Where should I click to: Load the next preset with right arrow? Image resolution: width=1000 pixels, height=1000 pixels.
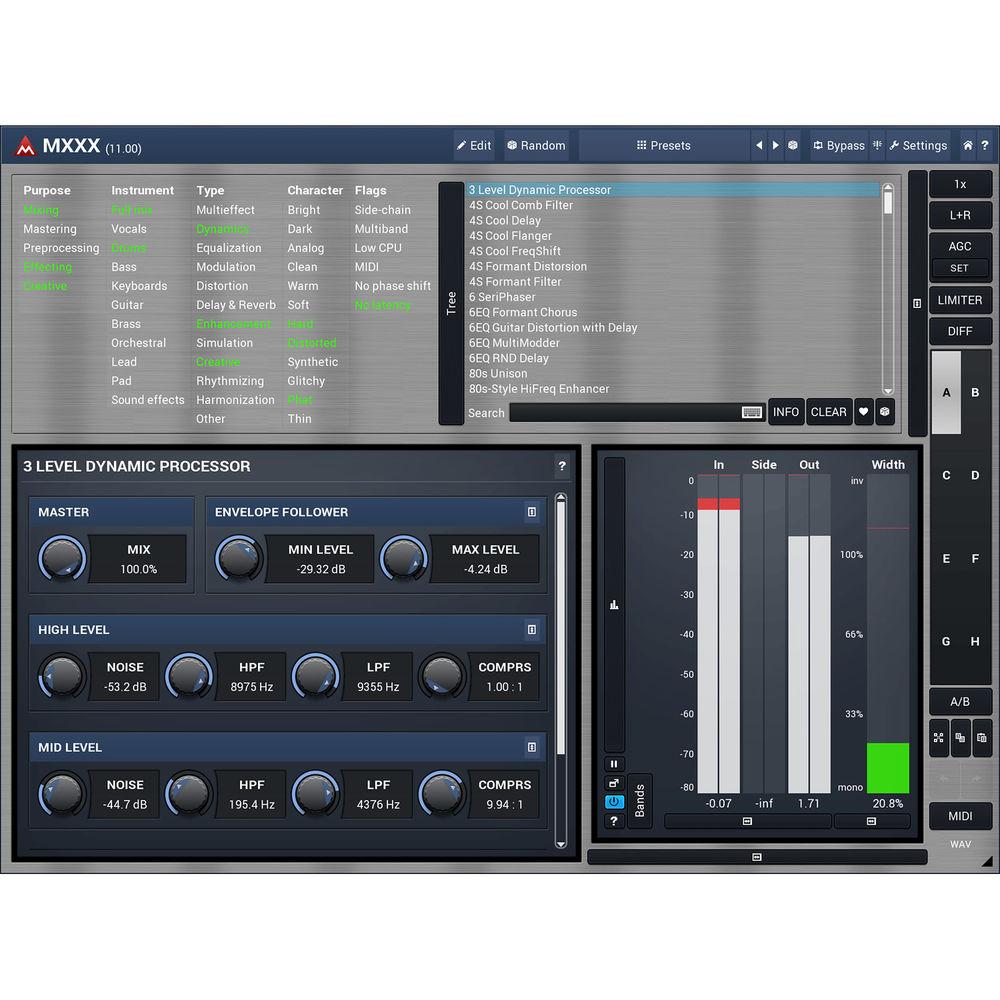[775, 145]
